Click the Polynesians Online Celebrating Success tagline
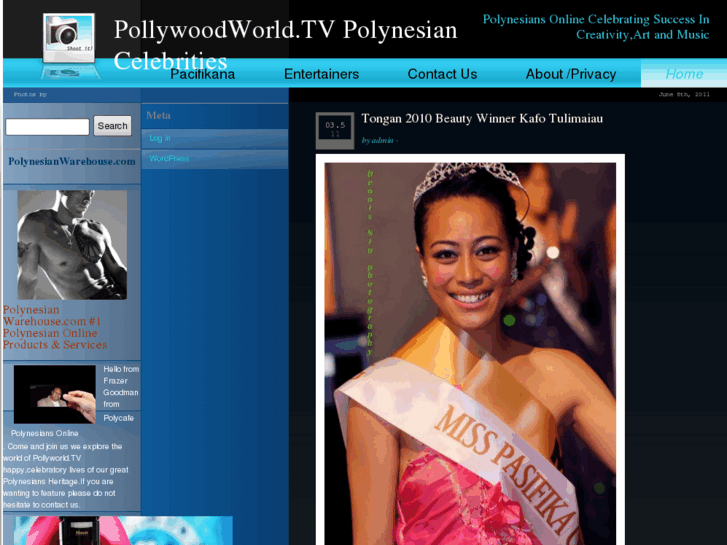Image resolution: width=727 pixels, height=545 pixels. point(596,27)
